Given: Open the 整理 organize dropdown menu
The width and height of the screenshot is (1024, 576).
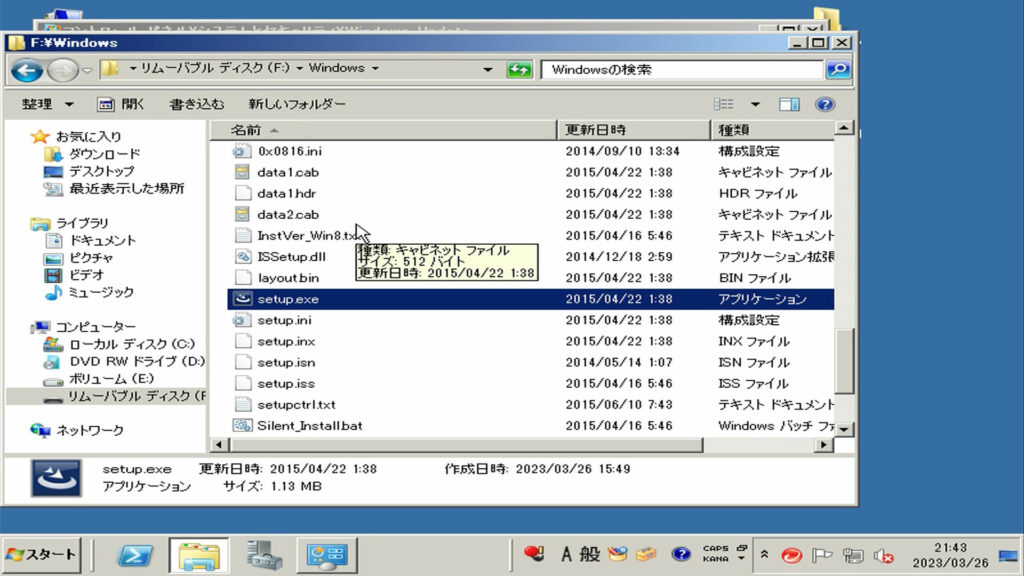Looking at the screenshot, I should click(x=48, y=104).
